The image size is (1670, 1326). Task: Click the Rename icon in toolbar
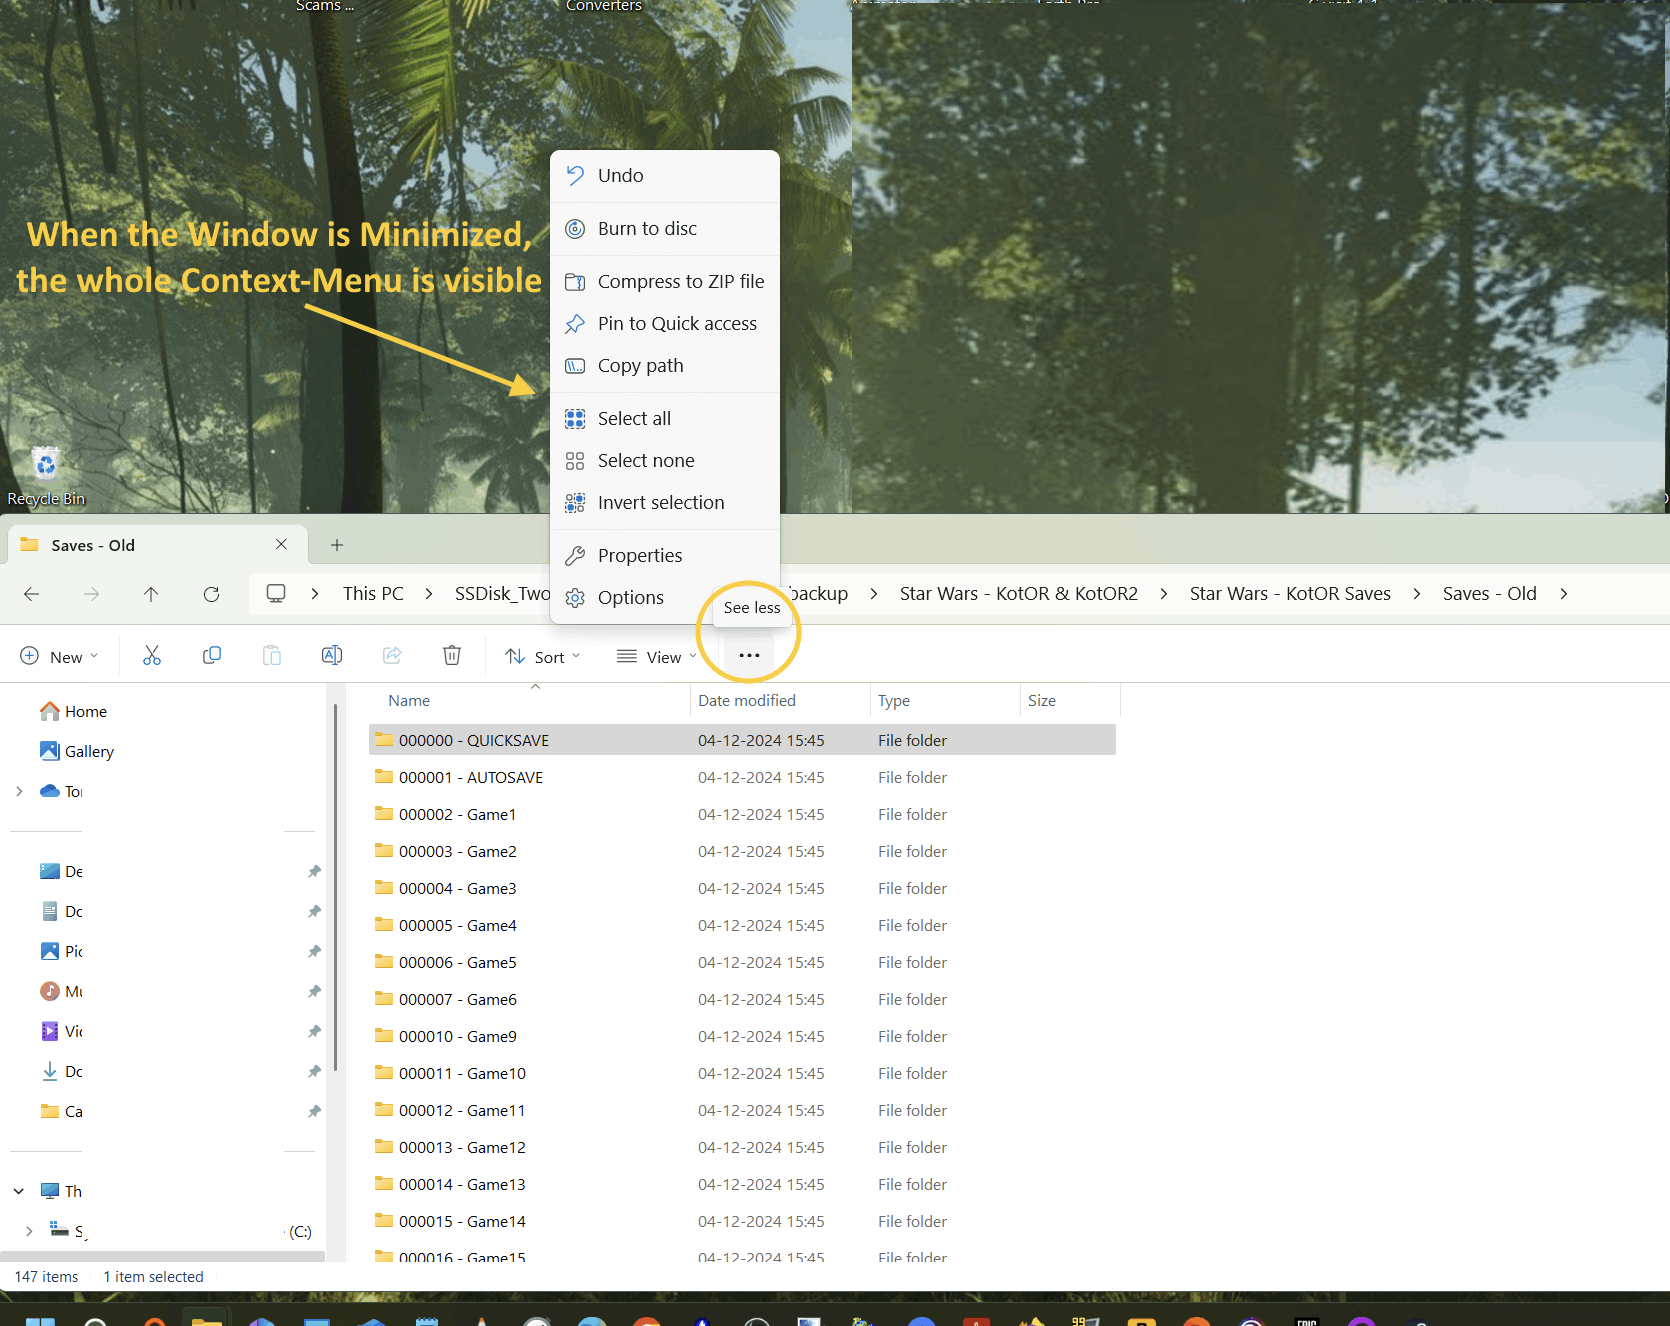pos(332,656)
